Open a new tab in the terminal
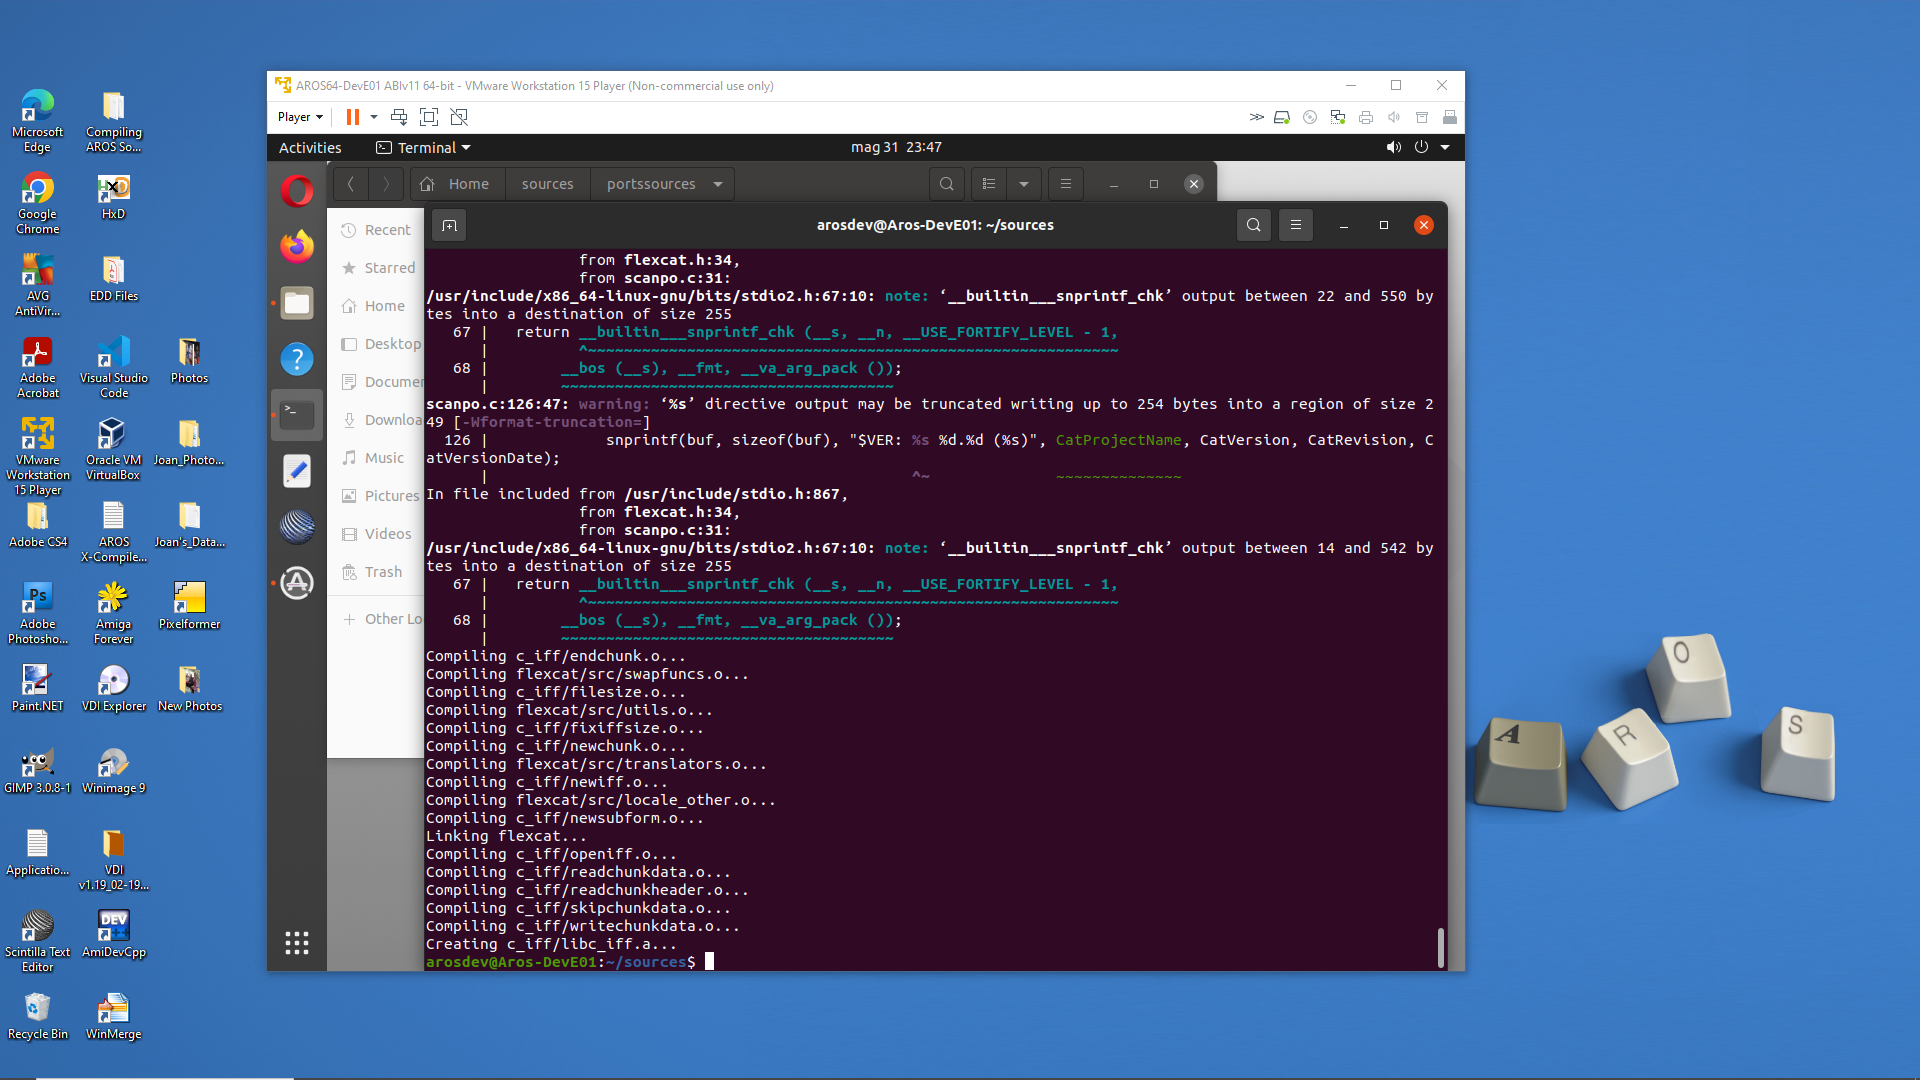This screenshot has width=1920, height=1080. tap(450, 225)
